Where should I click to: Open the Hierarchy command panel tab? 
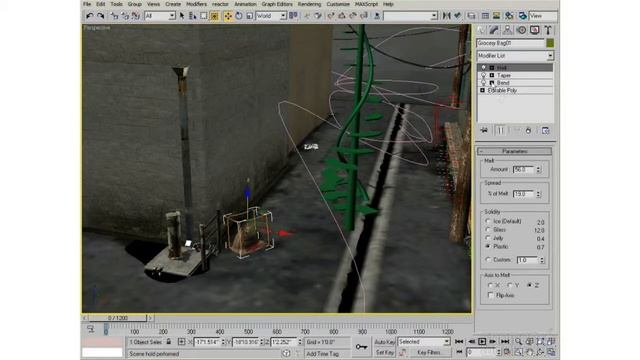507,30
